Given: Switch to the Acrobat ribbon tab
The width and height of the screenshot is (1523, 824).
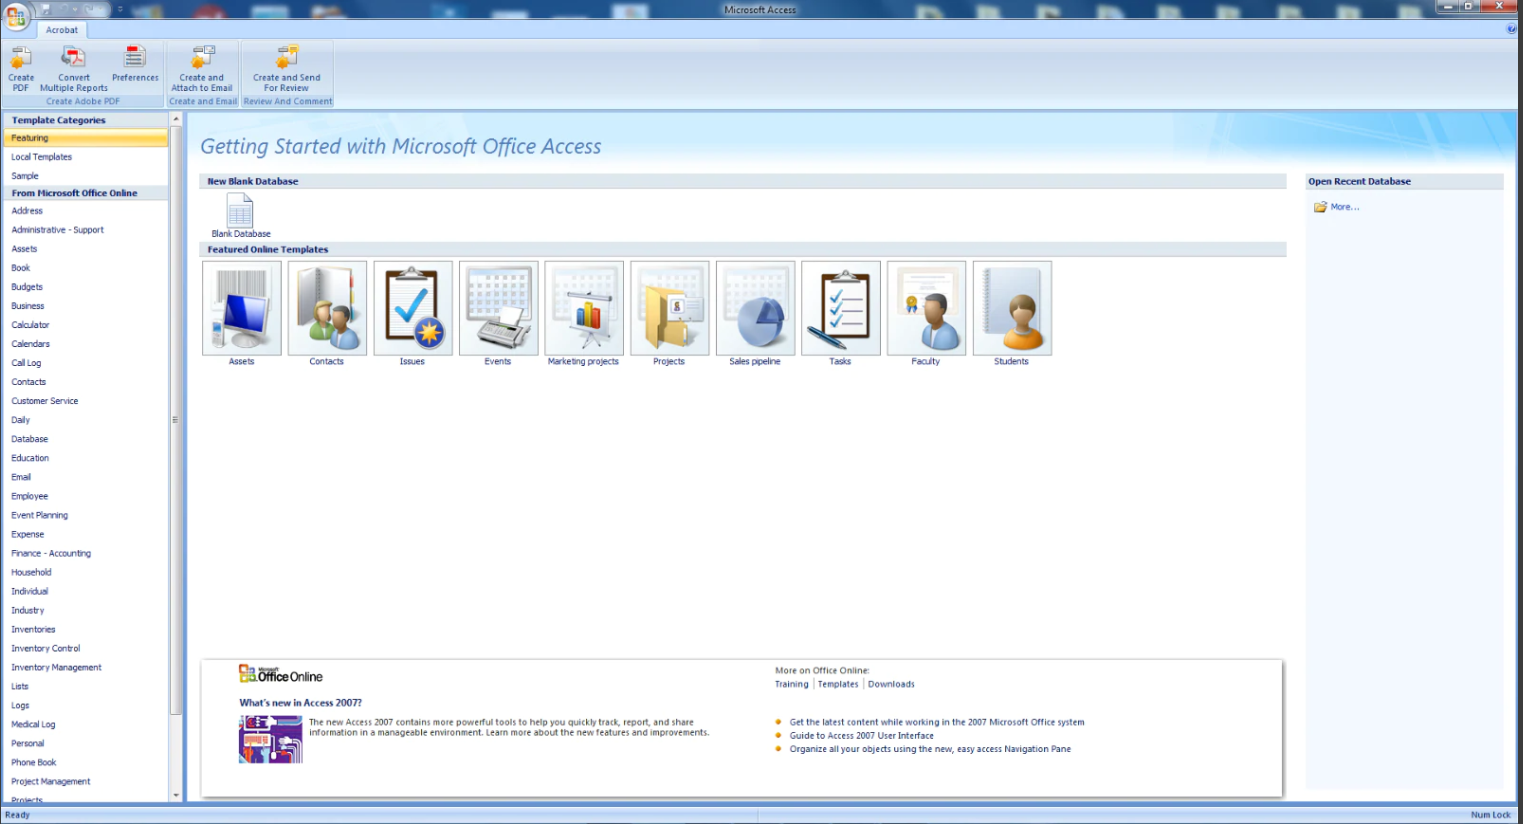Looking at the screenshot, I should (61, 30).
